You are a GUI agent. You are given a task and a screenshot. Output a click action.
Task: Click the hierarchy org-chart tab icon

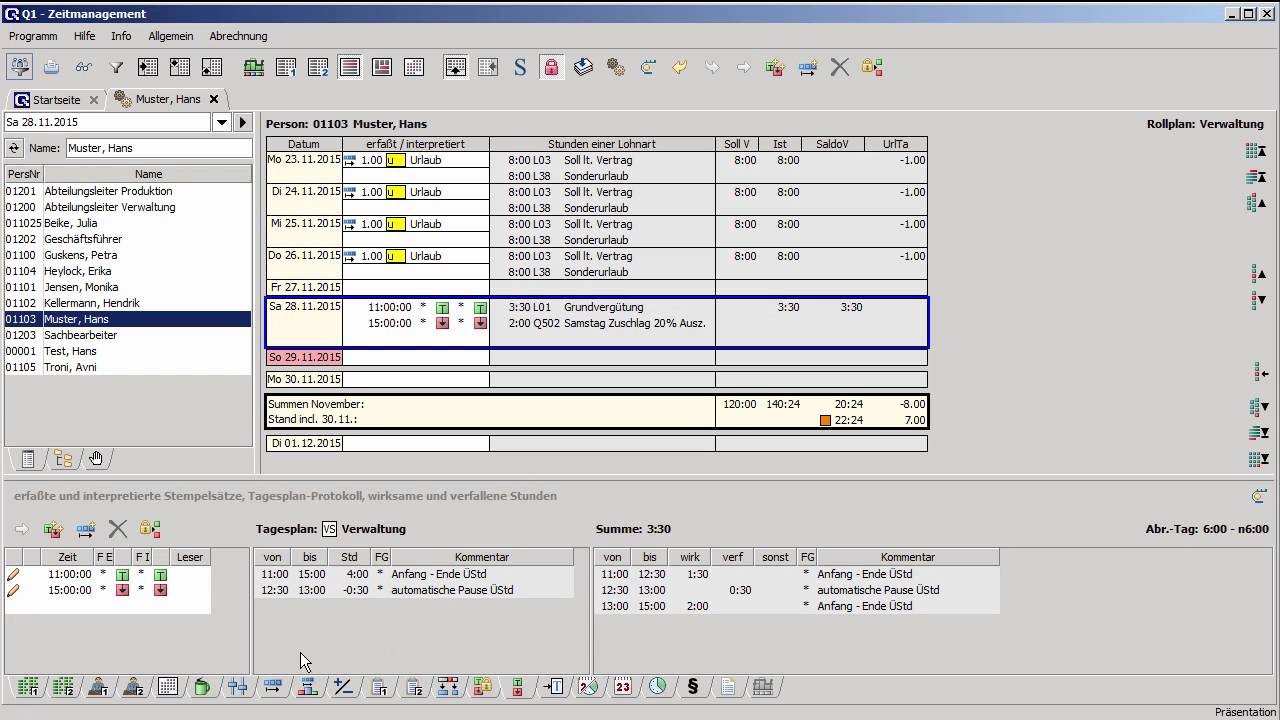[x=448, y=687]
